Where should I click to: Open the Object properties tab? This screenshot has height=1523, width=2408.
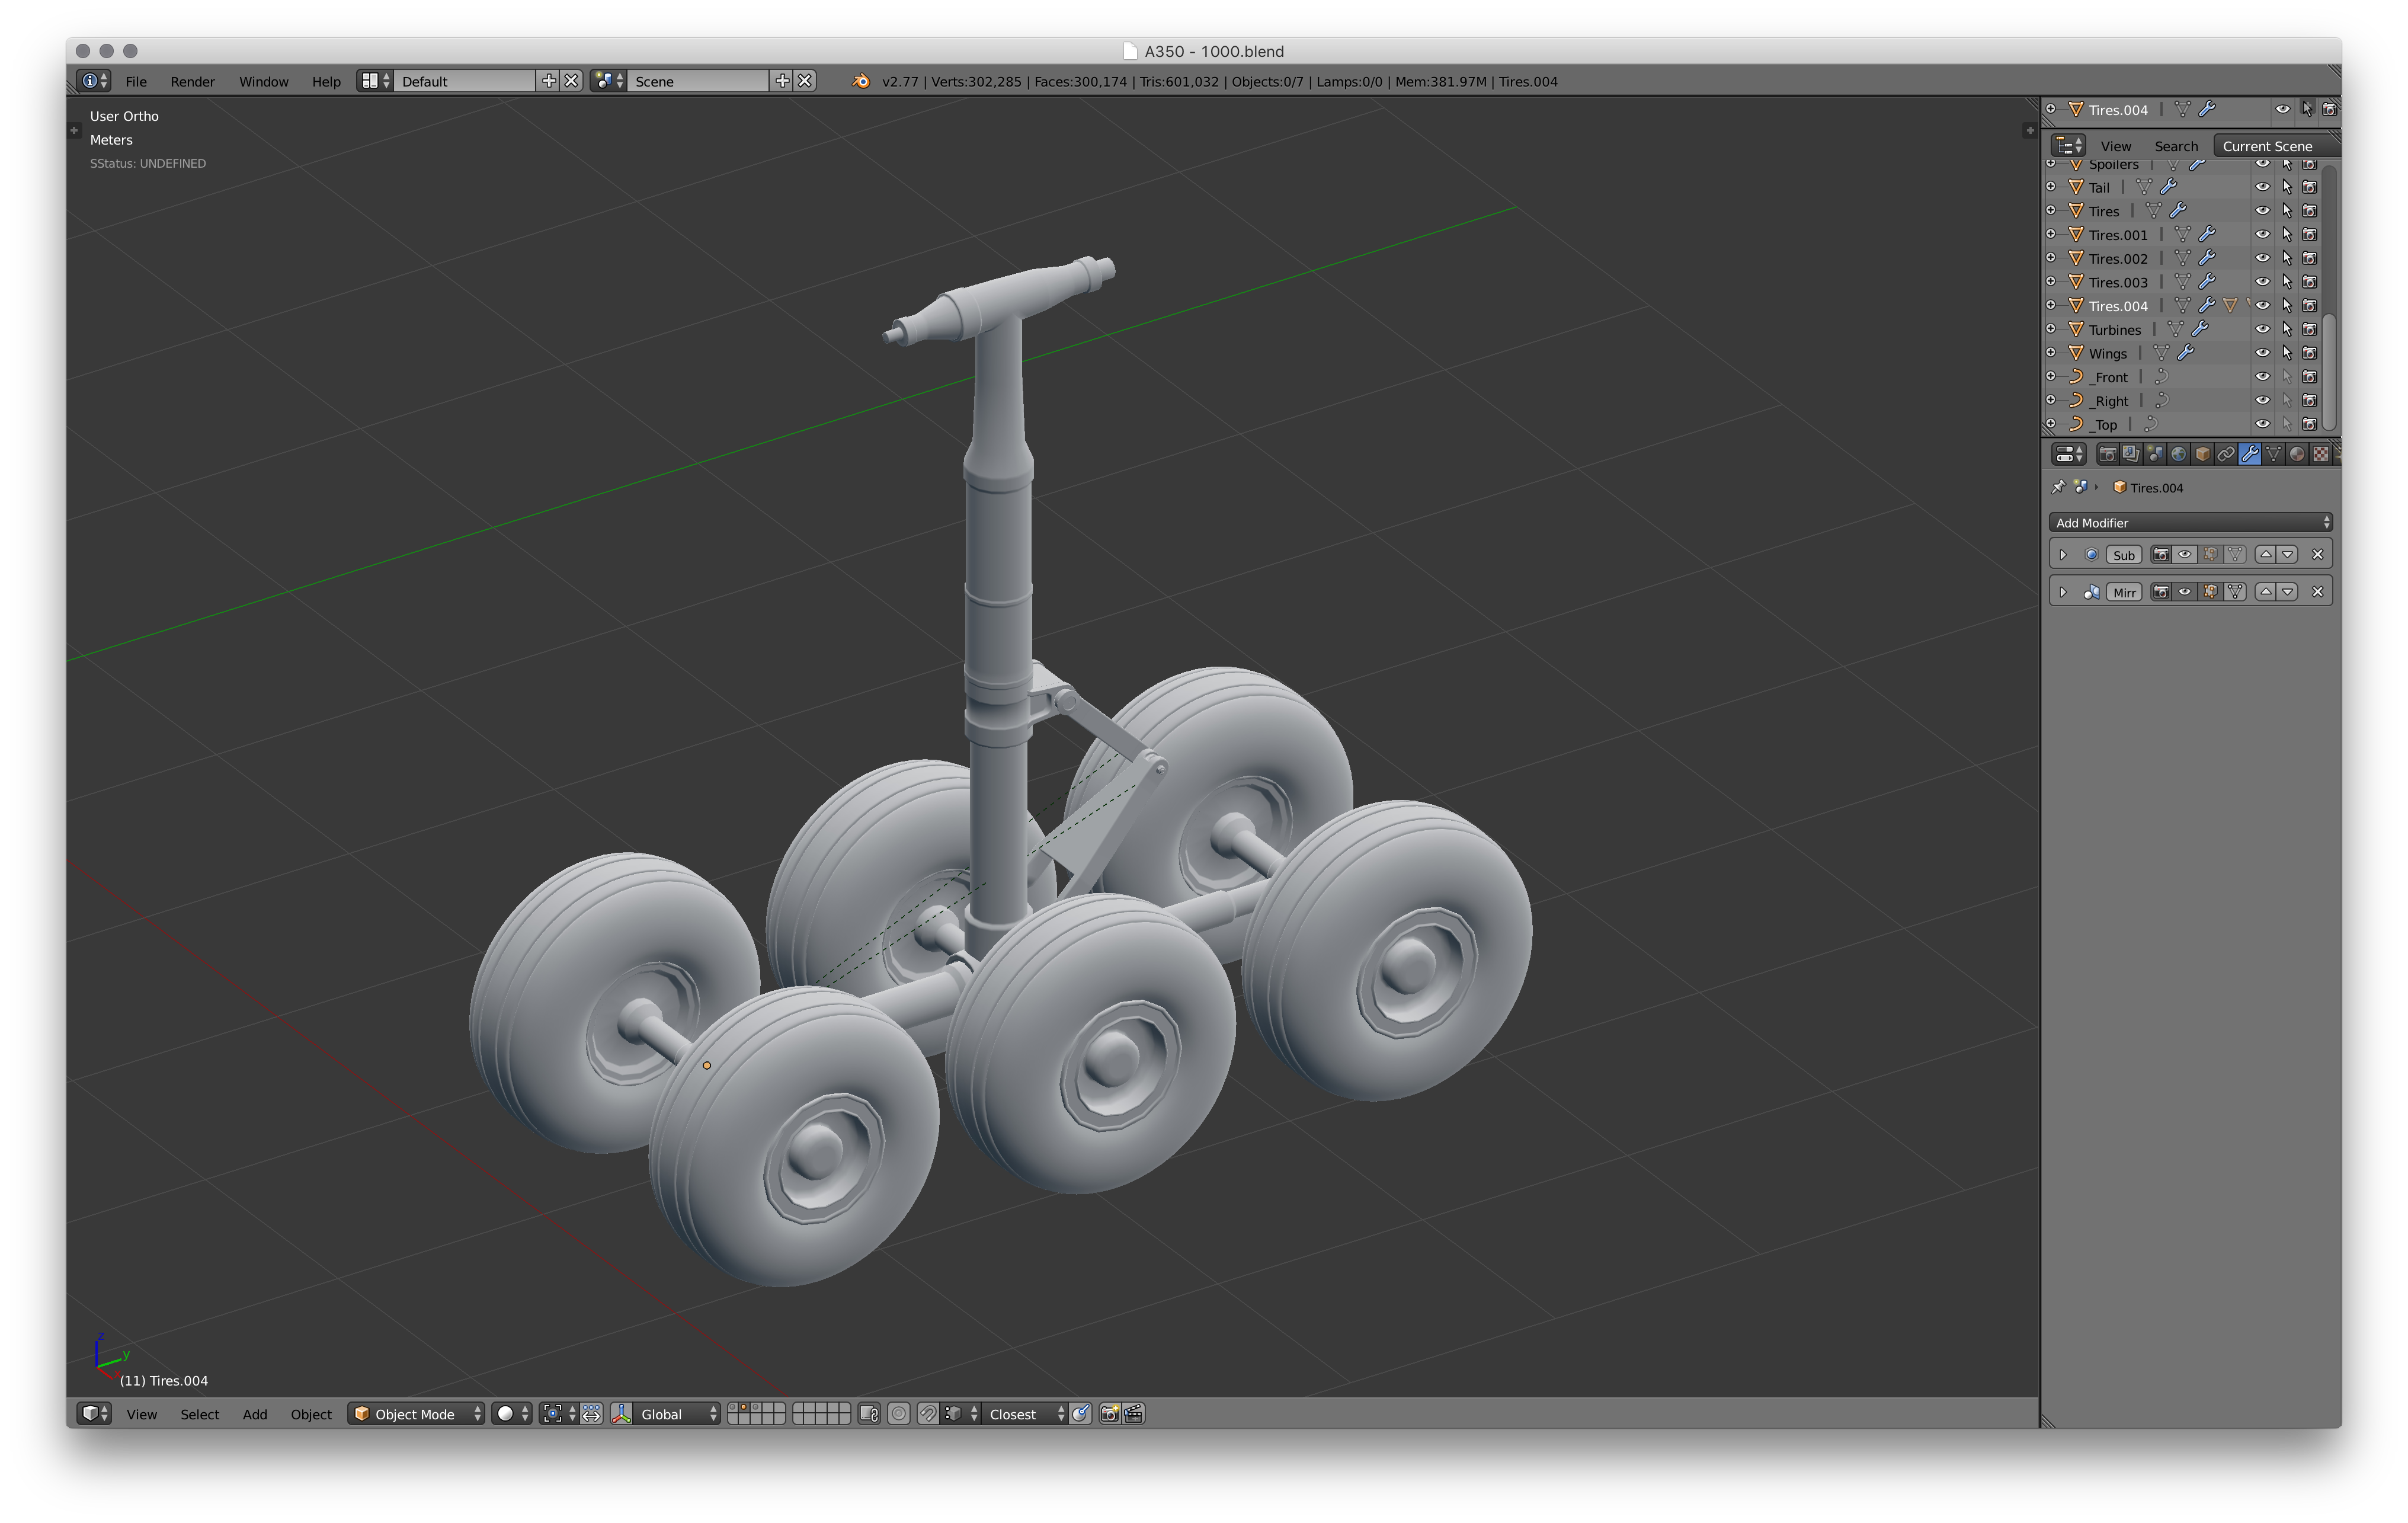click(2202, 454)
